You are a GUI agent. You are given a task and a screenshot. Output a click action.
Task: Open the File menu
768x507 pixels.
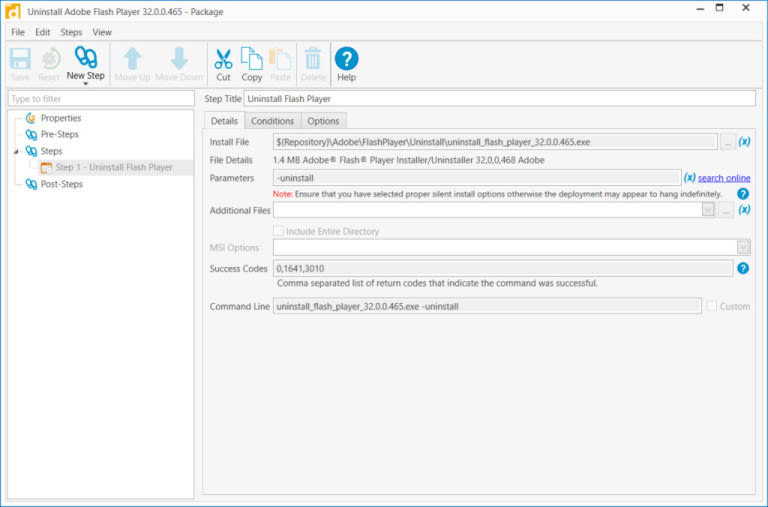[x=18, y=32]
